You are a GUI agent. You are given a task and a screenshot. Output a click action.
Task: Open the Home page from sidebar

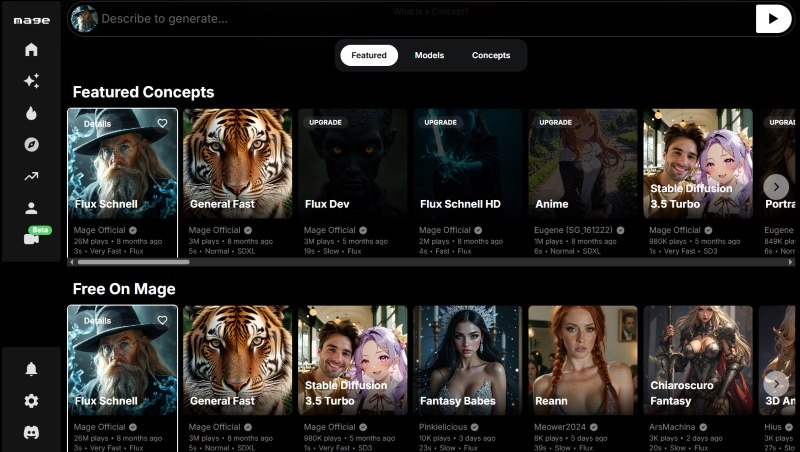click(x=31, y=50)
